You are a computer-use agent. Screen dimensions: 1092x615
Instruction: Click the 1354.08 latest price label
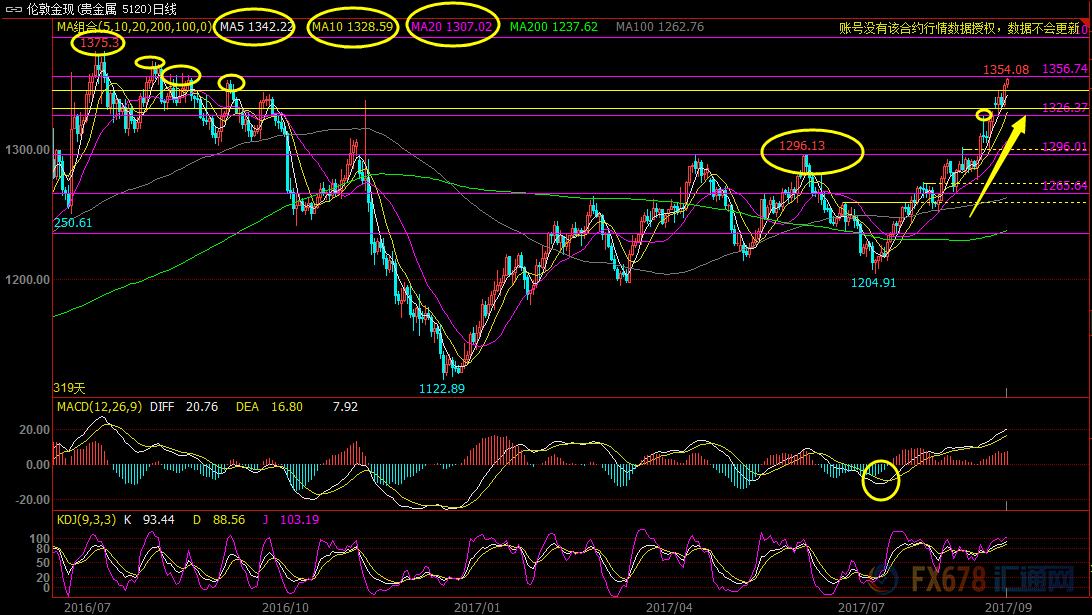click(1005, 70)
